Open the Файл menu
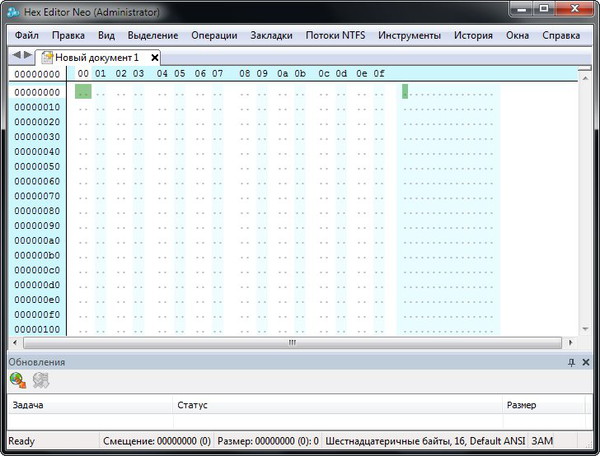Viewport: 600px width, 456px height. [27, 36]
